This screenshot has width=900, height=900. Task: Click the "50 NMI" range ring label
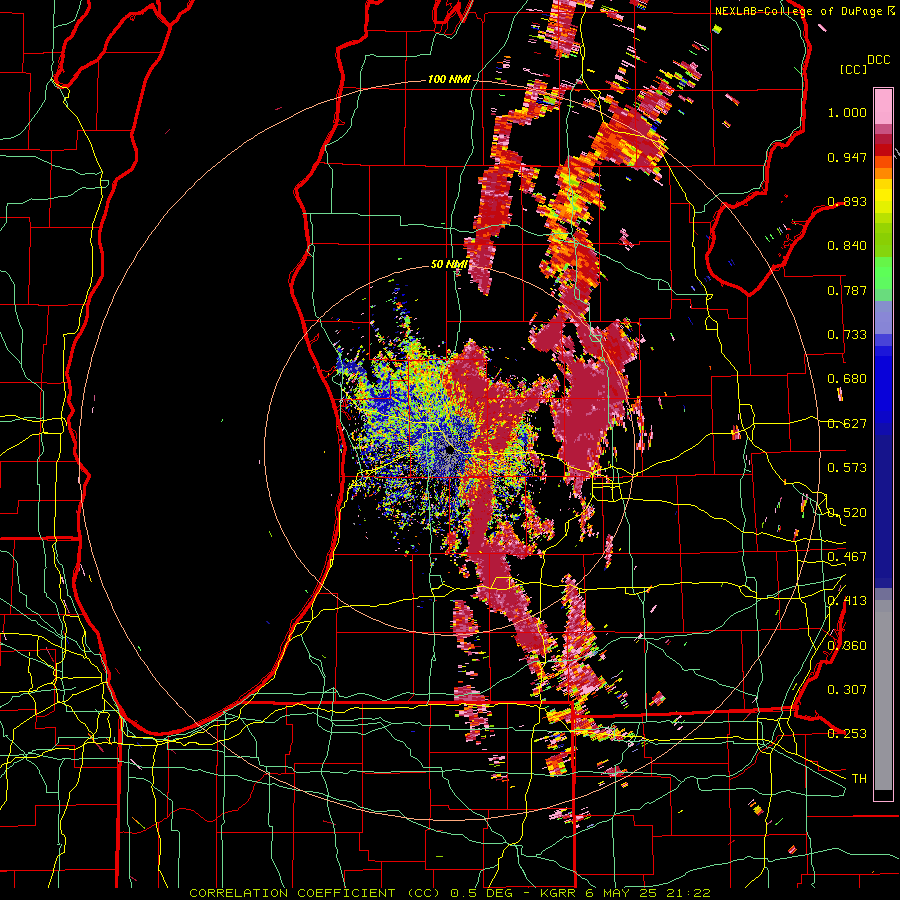click(x=449, y=265)
